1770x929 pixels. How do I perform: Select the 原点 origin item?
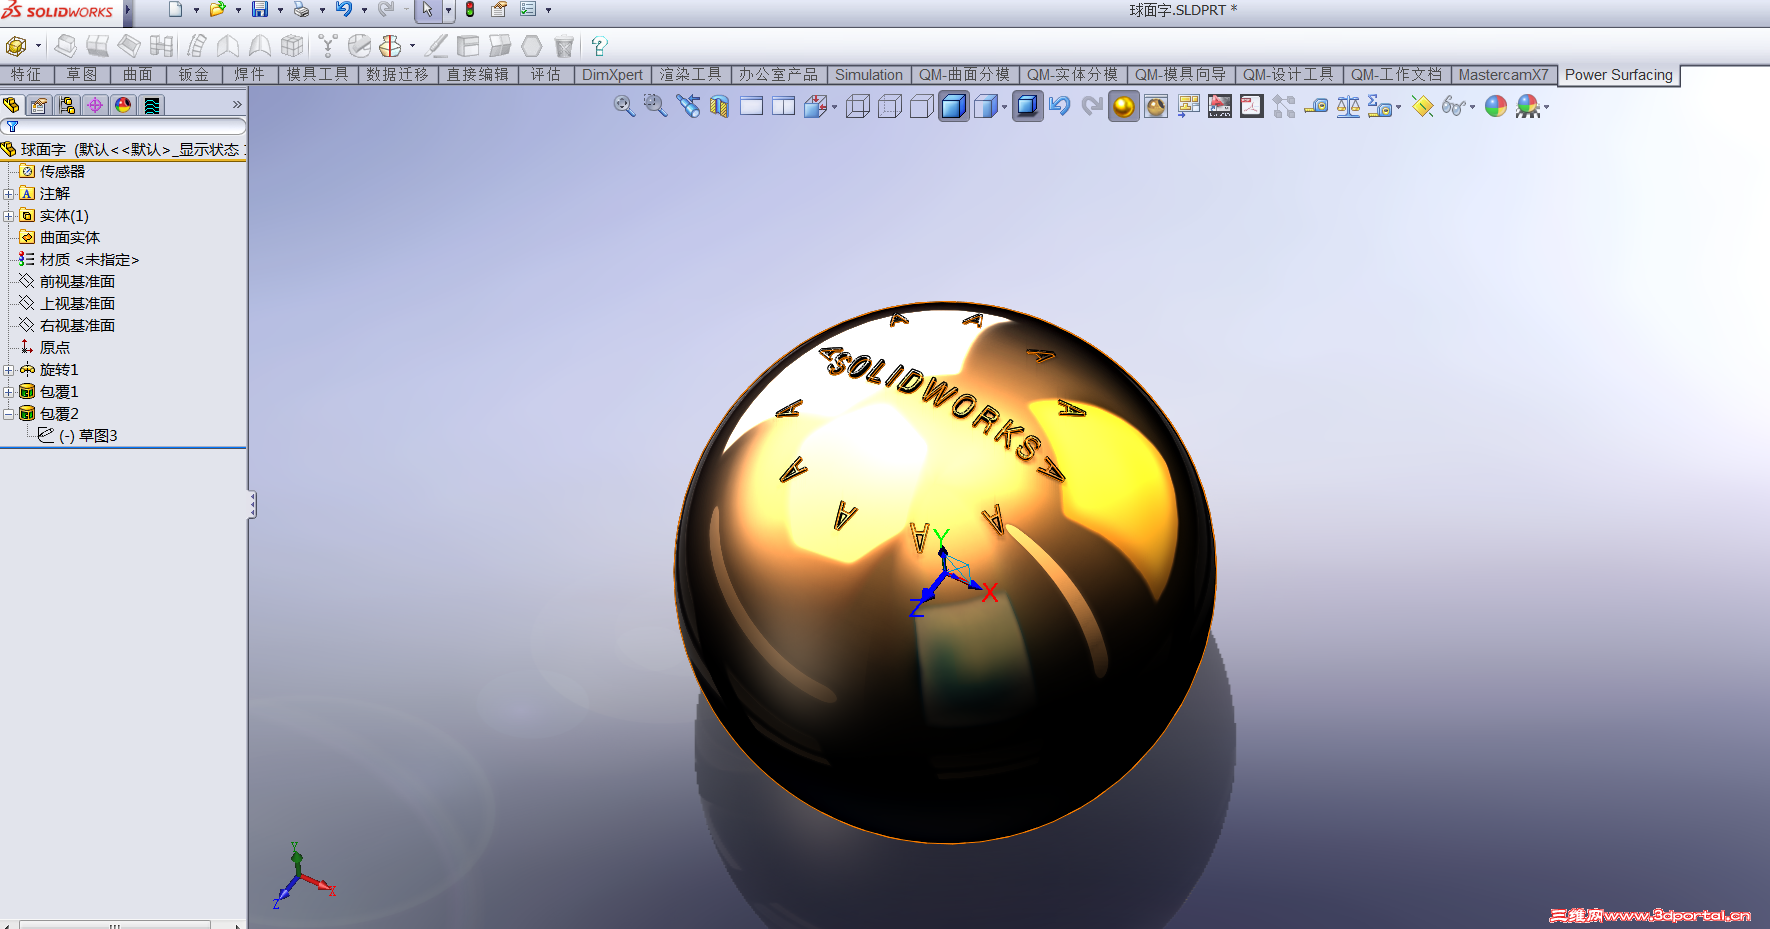tap(45, 348)
